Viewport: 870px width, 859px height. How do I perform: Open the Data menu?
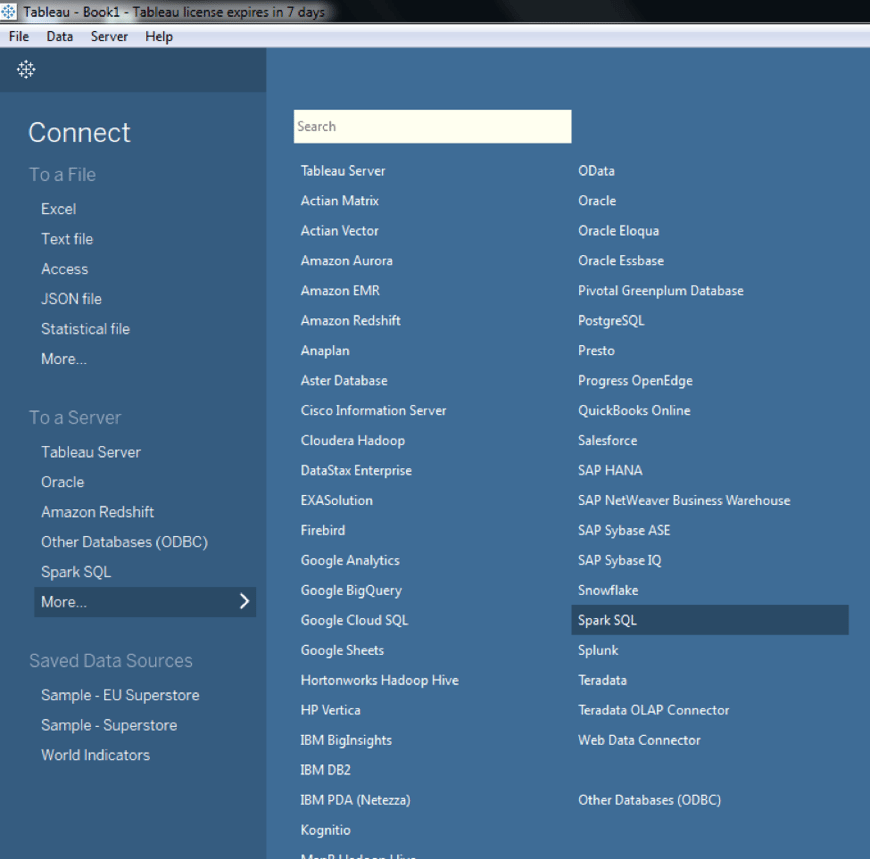pyautogui.click(x=59, y=37)
